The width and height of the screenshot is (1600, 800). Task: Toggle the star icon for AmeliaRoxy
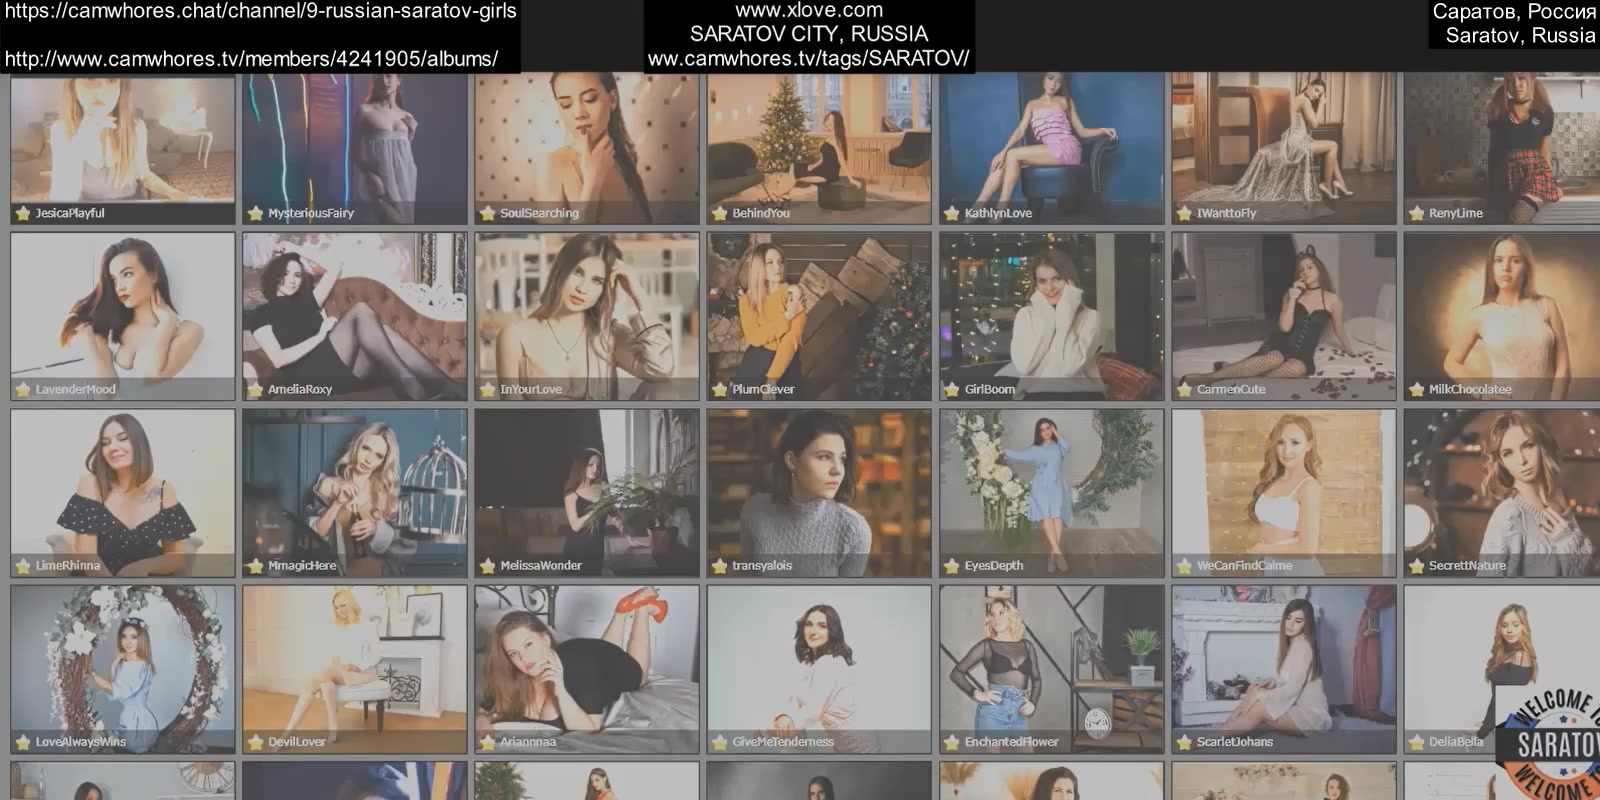255,389
